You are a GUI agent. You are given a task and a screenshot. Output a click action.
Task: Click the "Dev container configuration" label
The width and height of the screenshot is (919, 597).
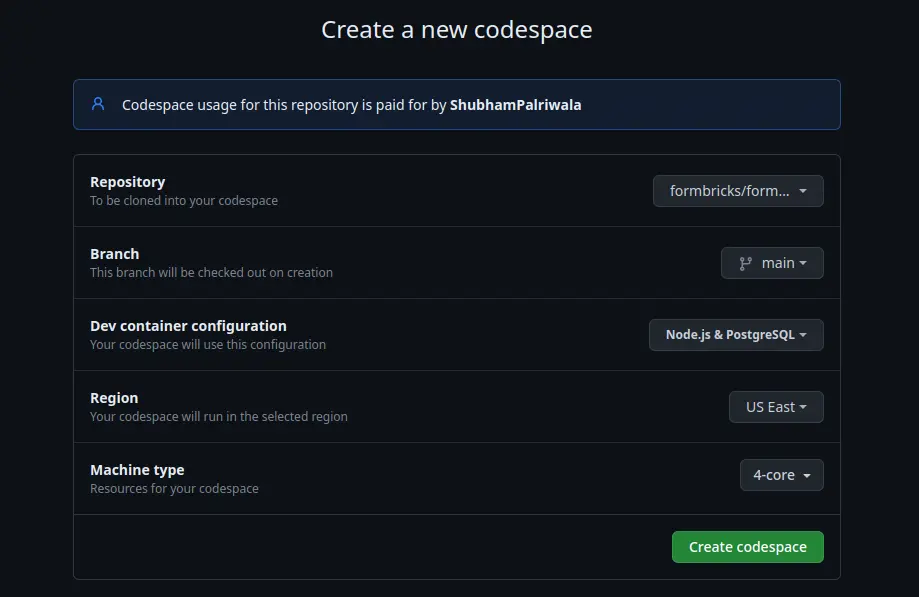coord(188,326)
